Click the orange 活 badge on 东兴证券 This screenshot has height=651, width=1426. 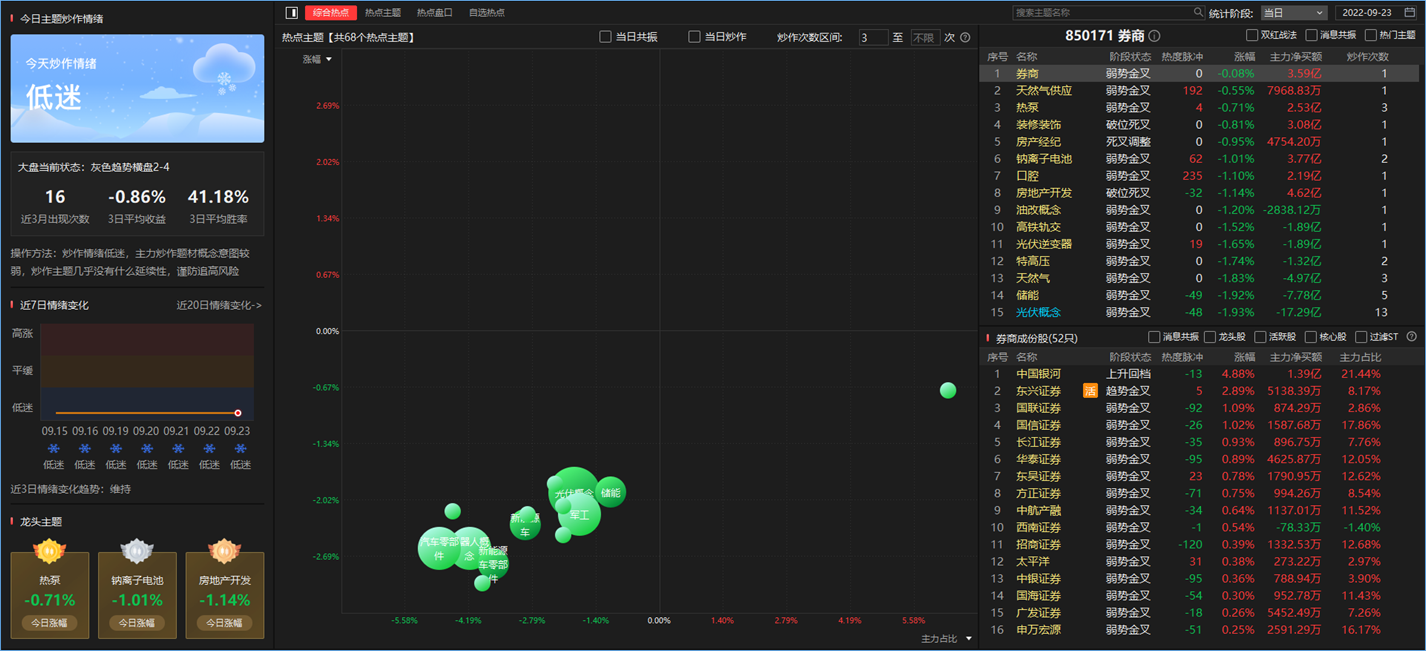1091,391
